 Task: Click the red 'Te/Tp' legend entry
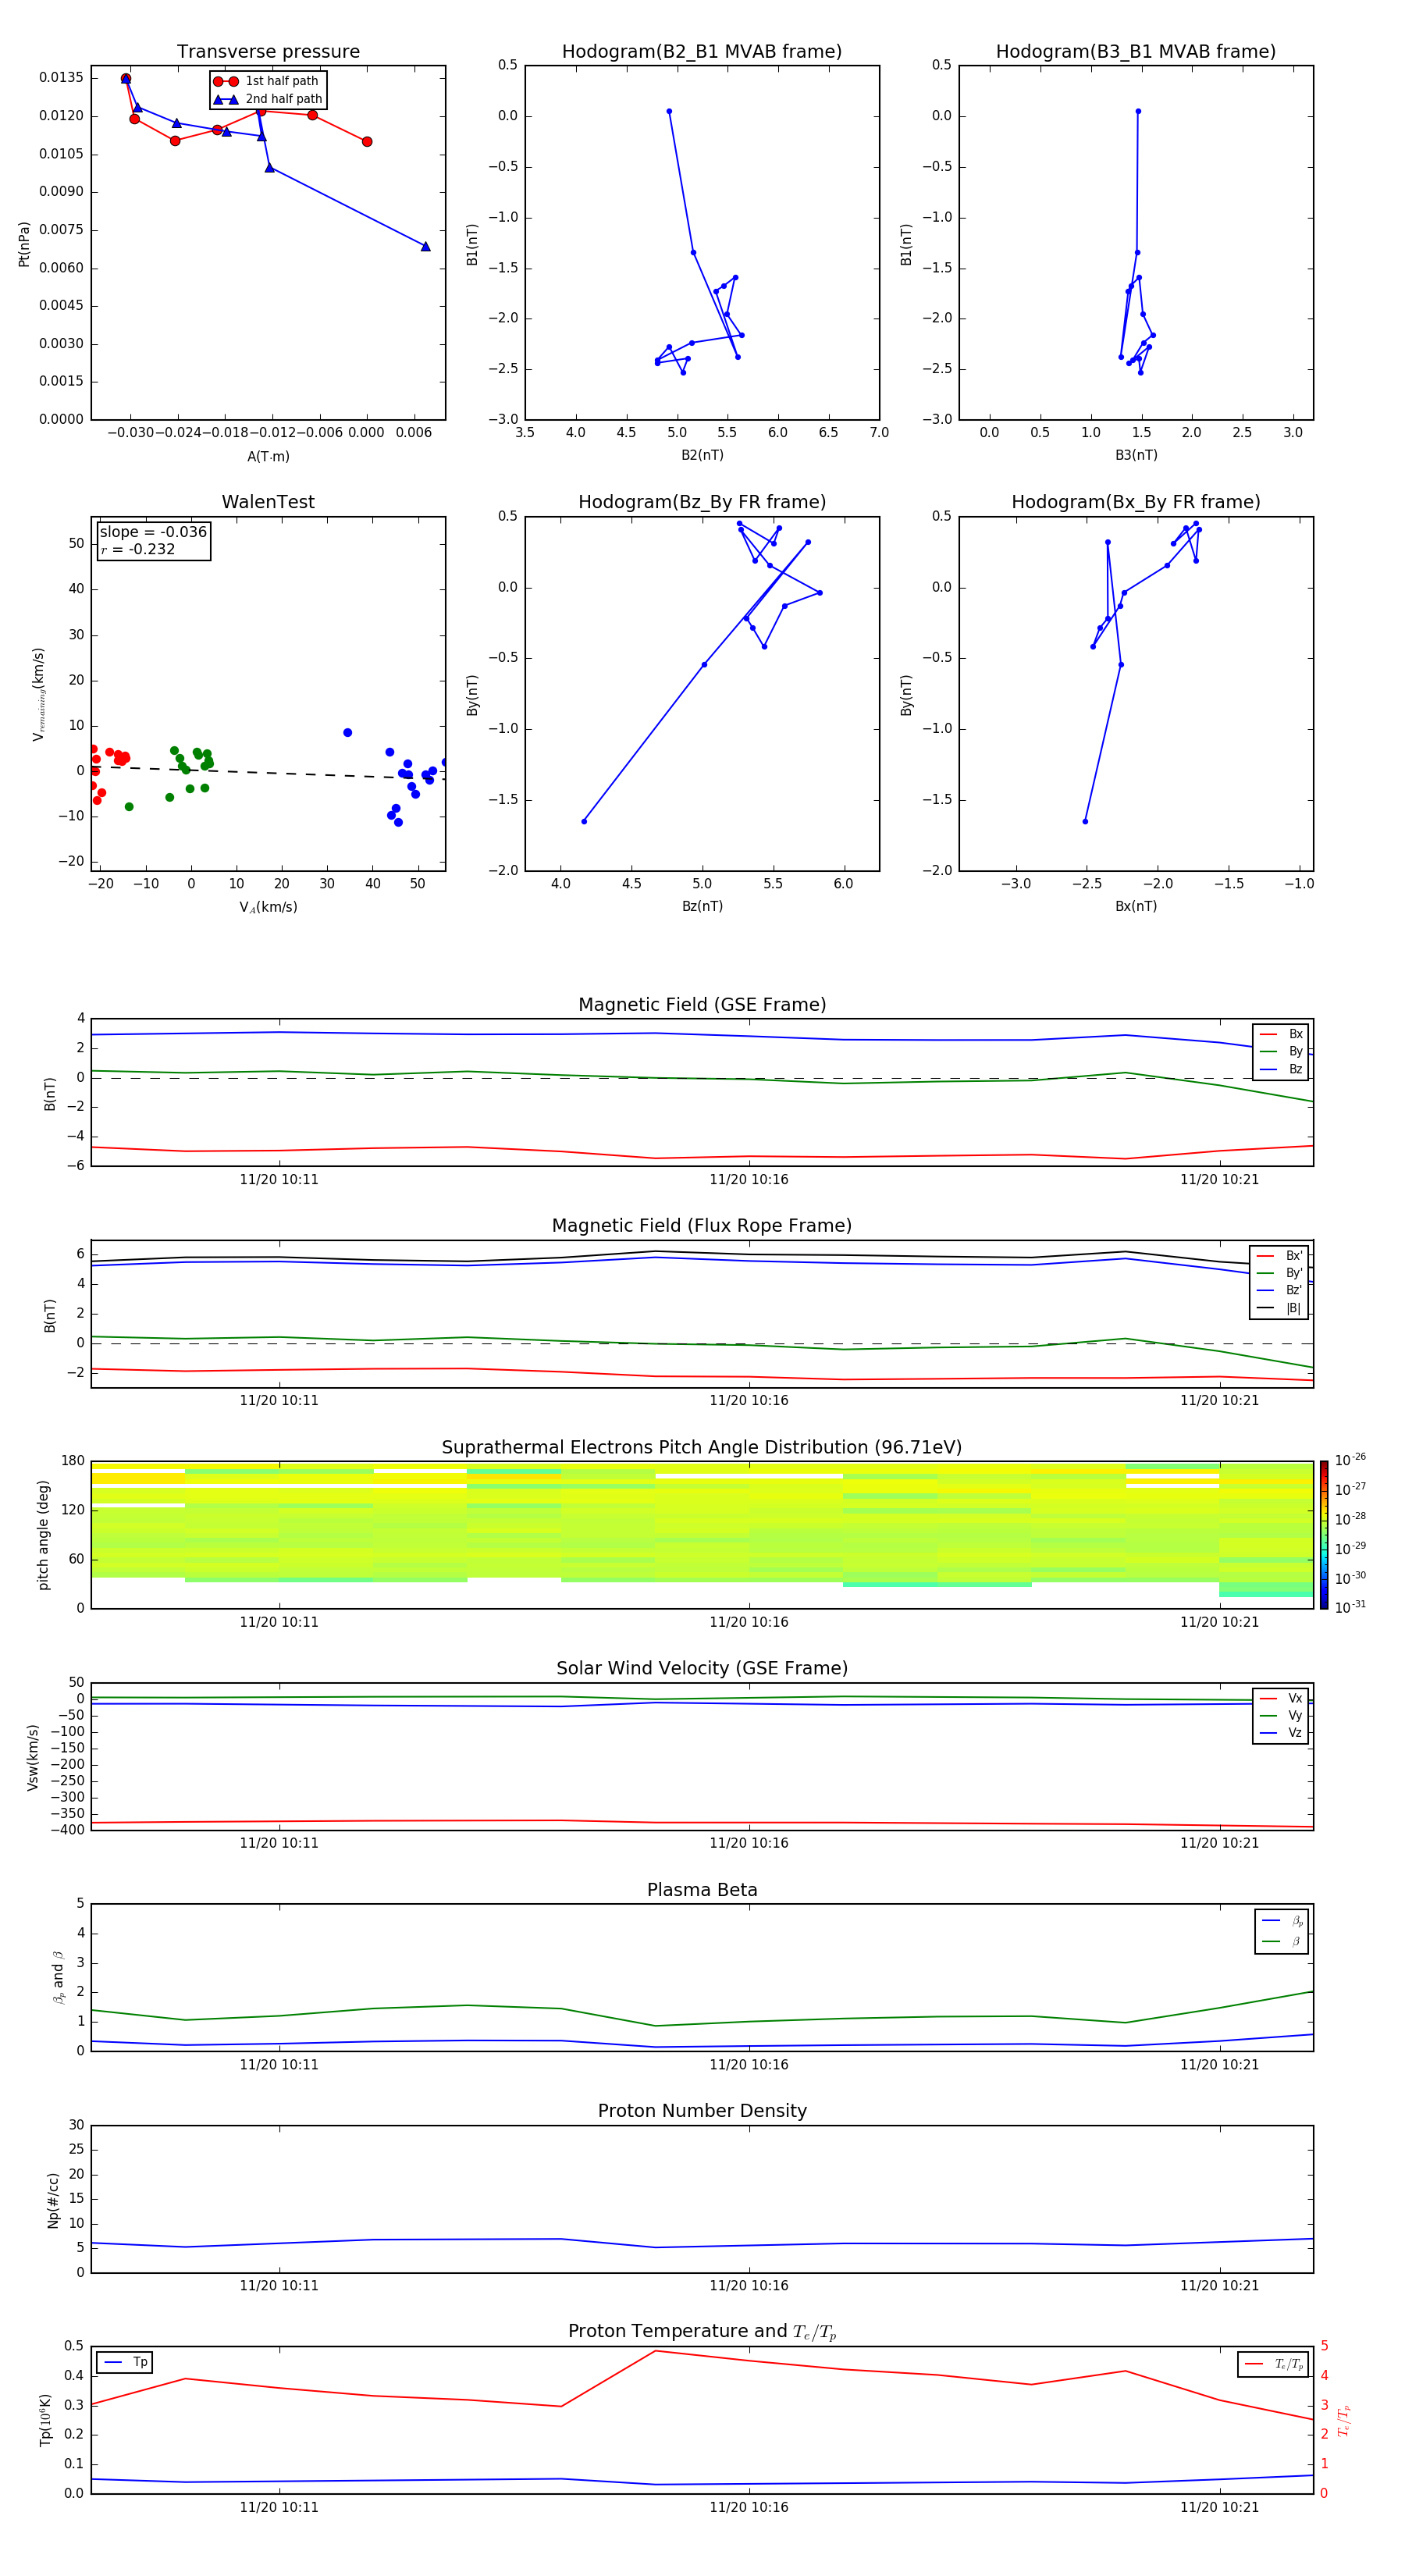coord(1273,2364)
